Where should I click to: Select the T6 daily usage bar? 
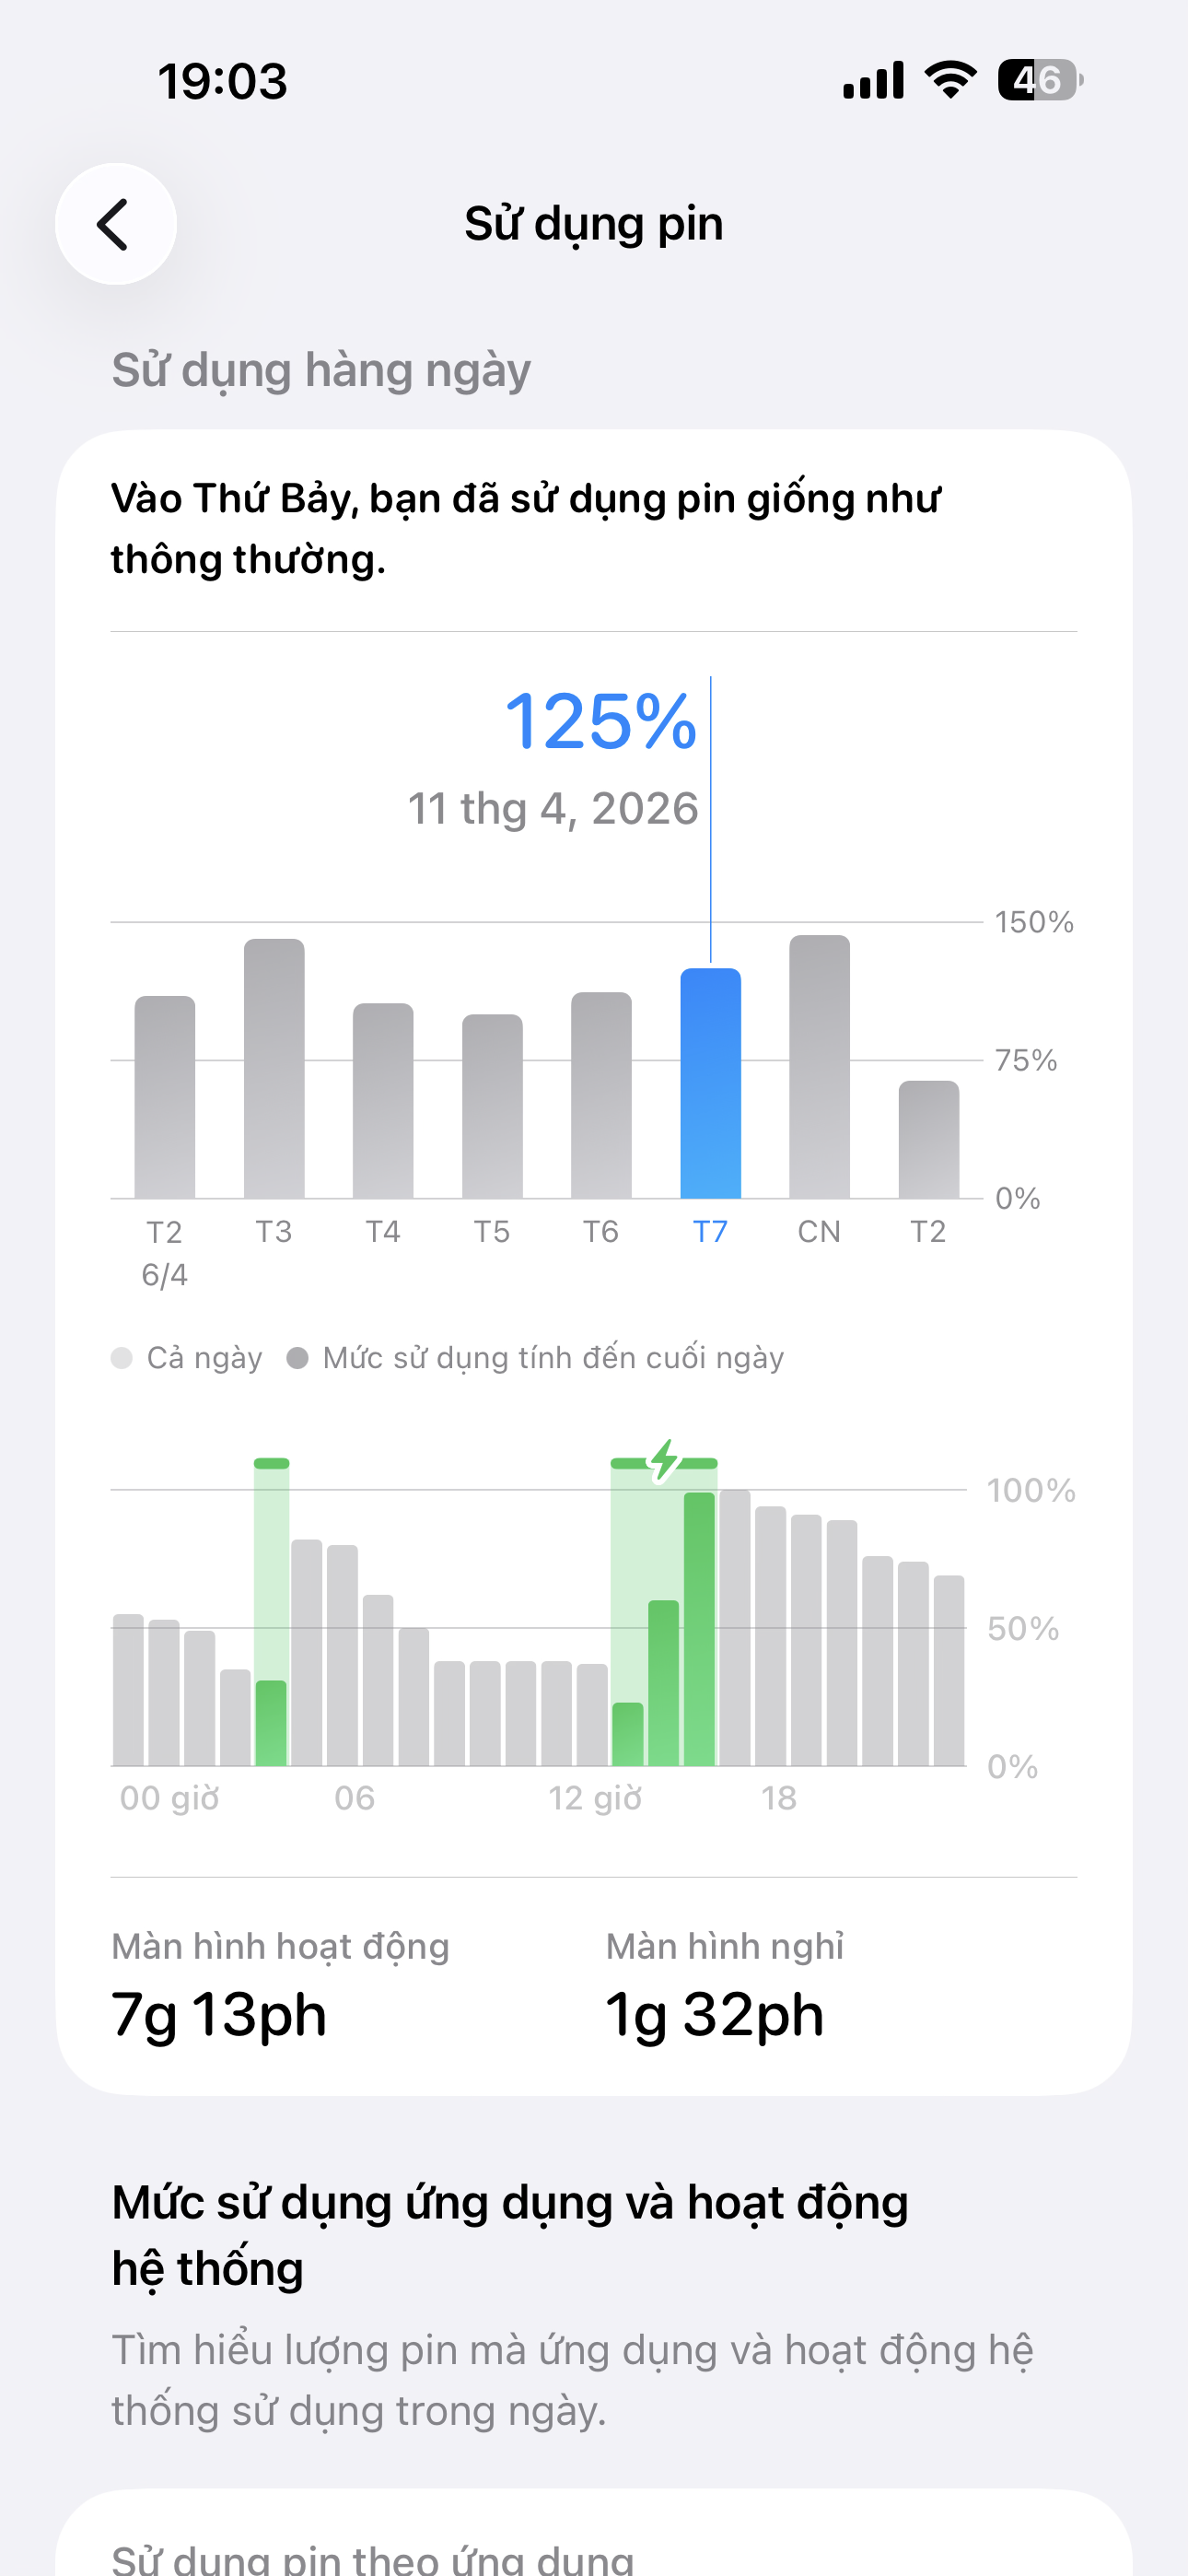pos(601,1095)
